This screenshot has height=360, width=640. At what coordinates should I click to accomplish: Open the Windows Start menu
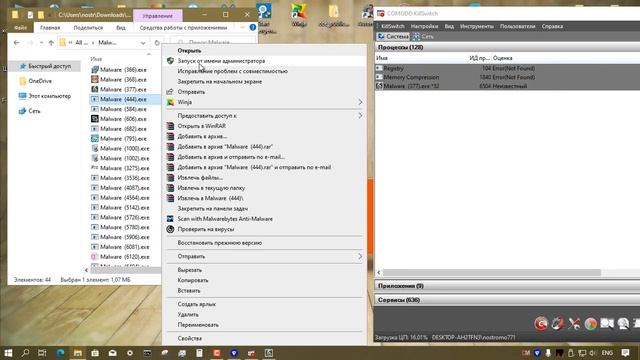pyautogui.click(x=8, y=353)
